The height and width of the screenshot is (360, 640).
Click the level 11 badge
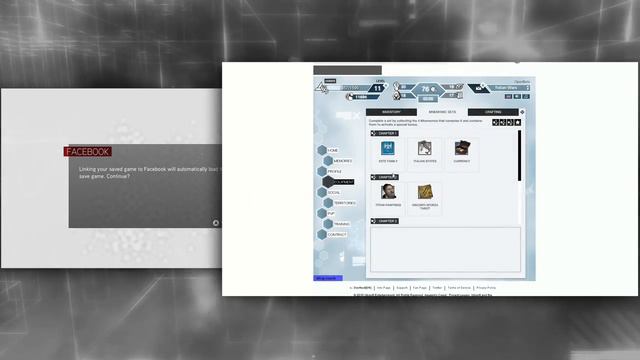378,88
